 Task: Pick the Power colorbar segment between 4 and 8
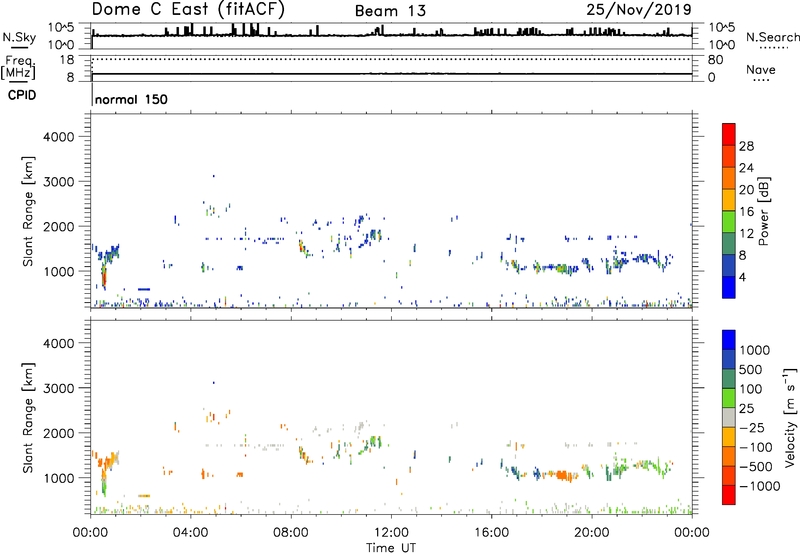pyautogui.click(x=729, y=266)
